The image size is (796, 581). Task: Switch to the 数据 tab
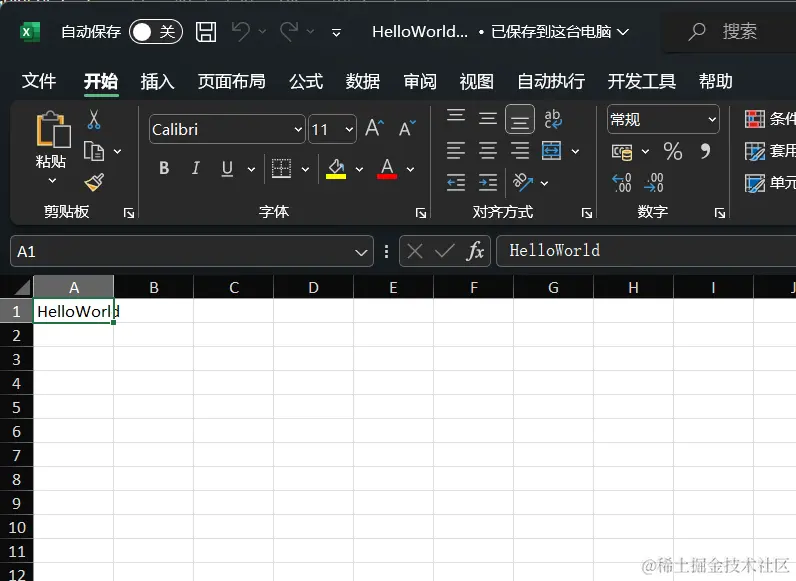[x=363, y=81]
